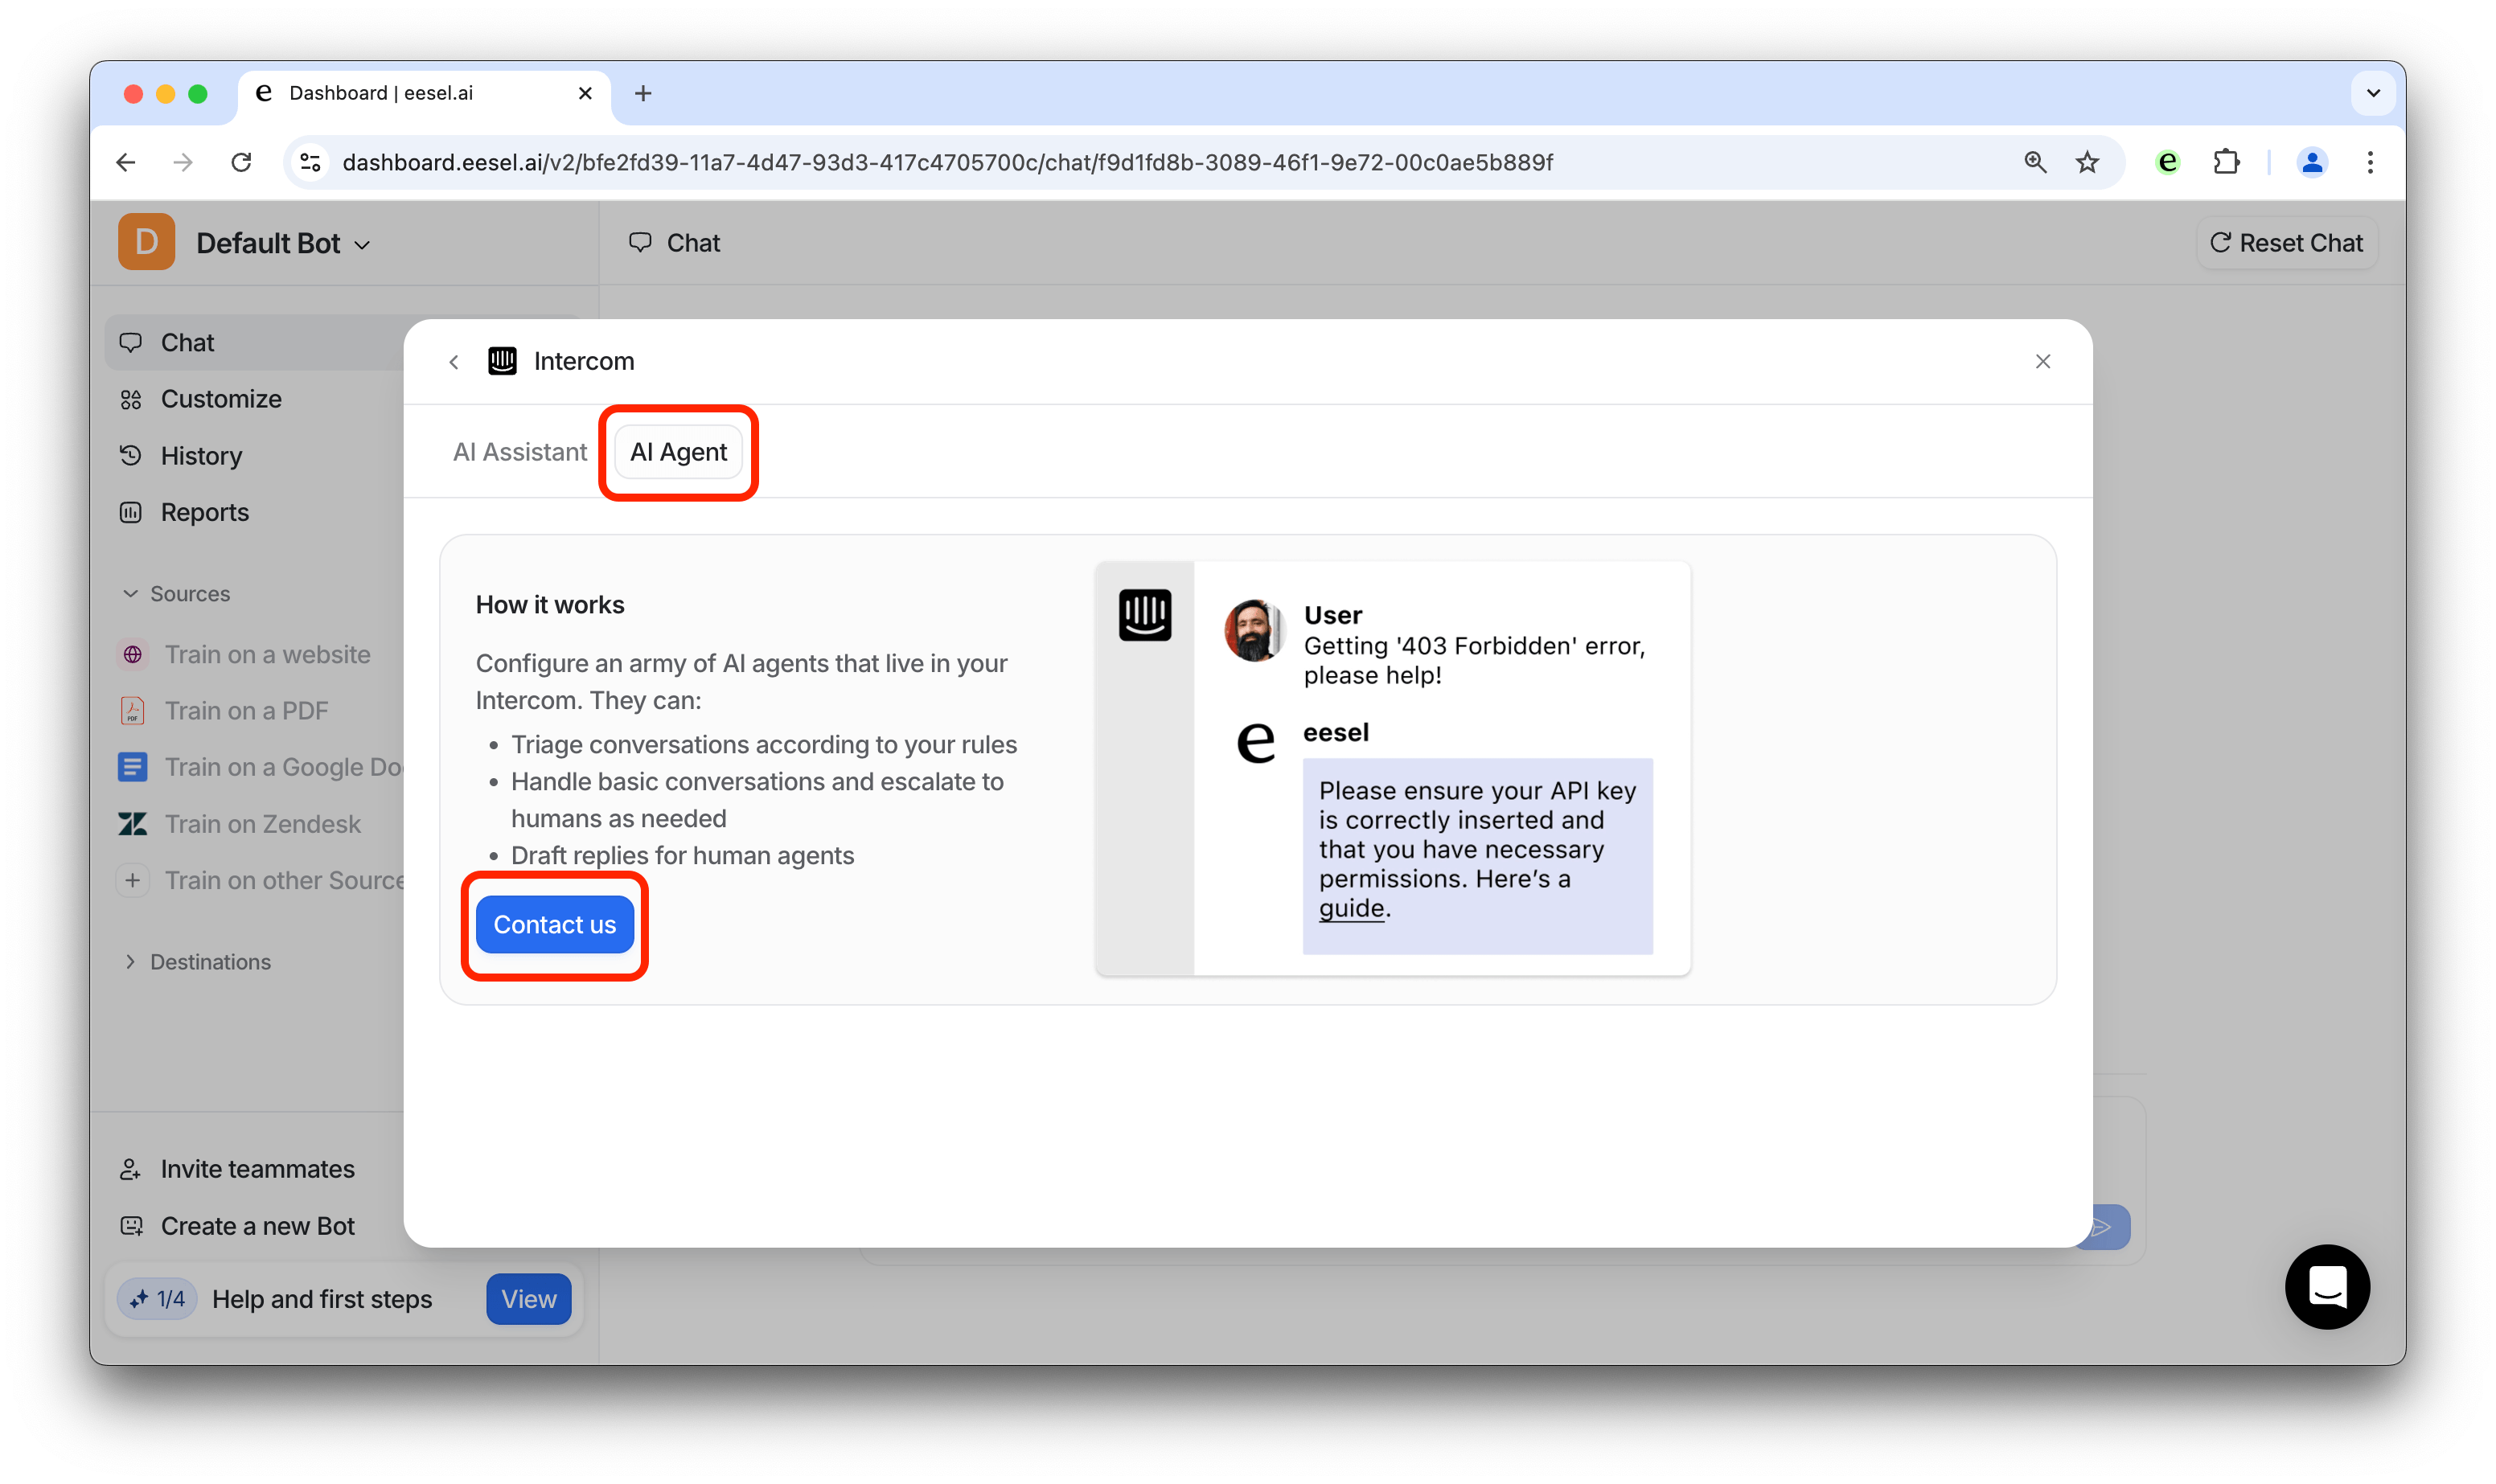This screenshot has height=1484, width=2496.
Task: Click the Intercom icon in preview panel
Action: (1145, 615)
